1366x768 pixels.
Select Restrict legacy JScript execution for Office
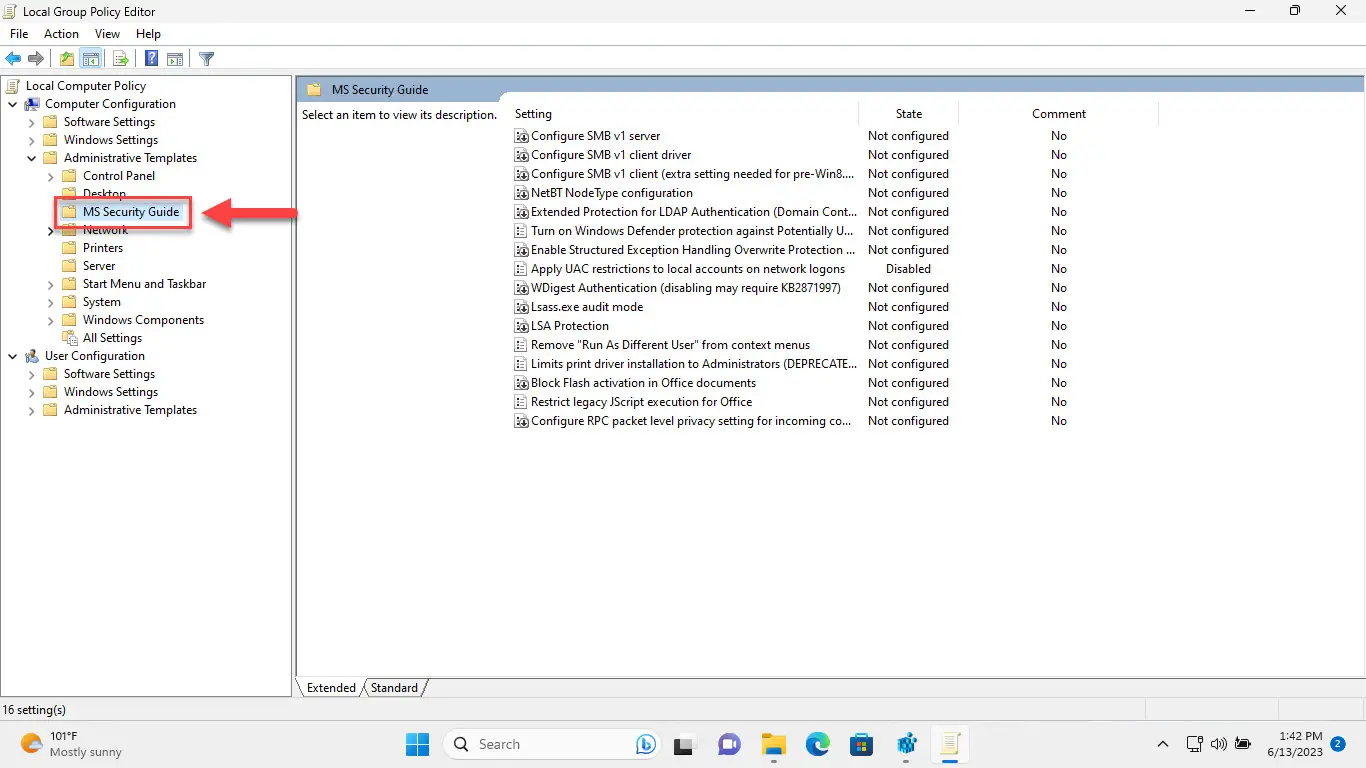click(x=641, y=402)
